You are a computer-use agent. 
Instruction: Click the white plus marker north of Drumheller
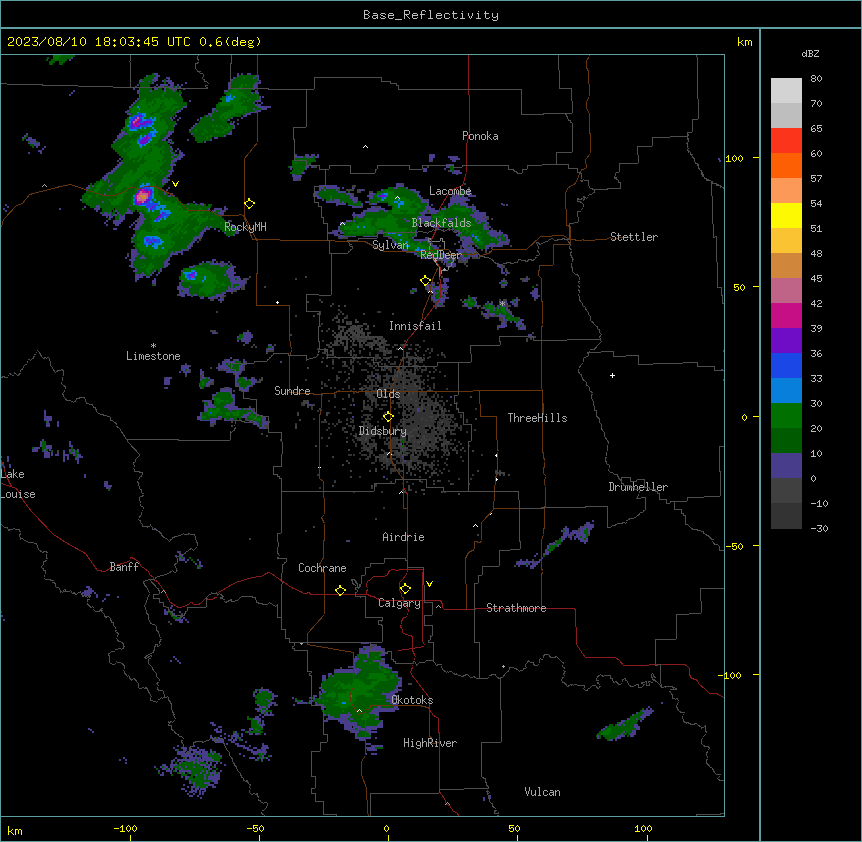[612, 375]
